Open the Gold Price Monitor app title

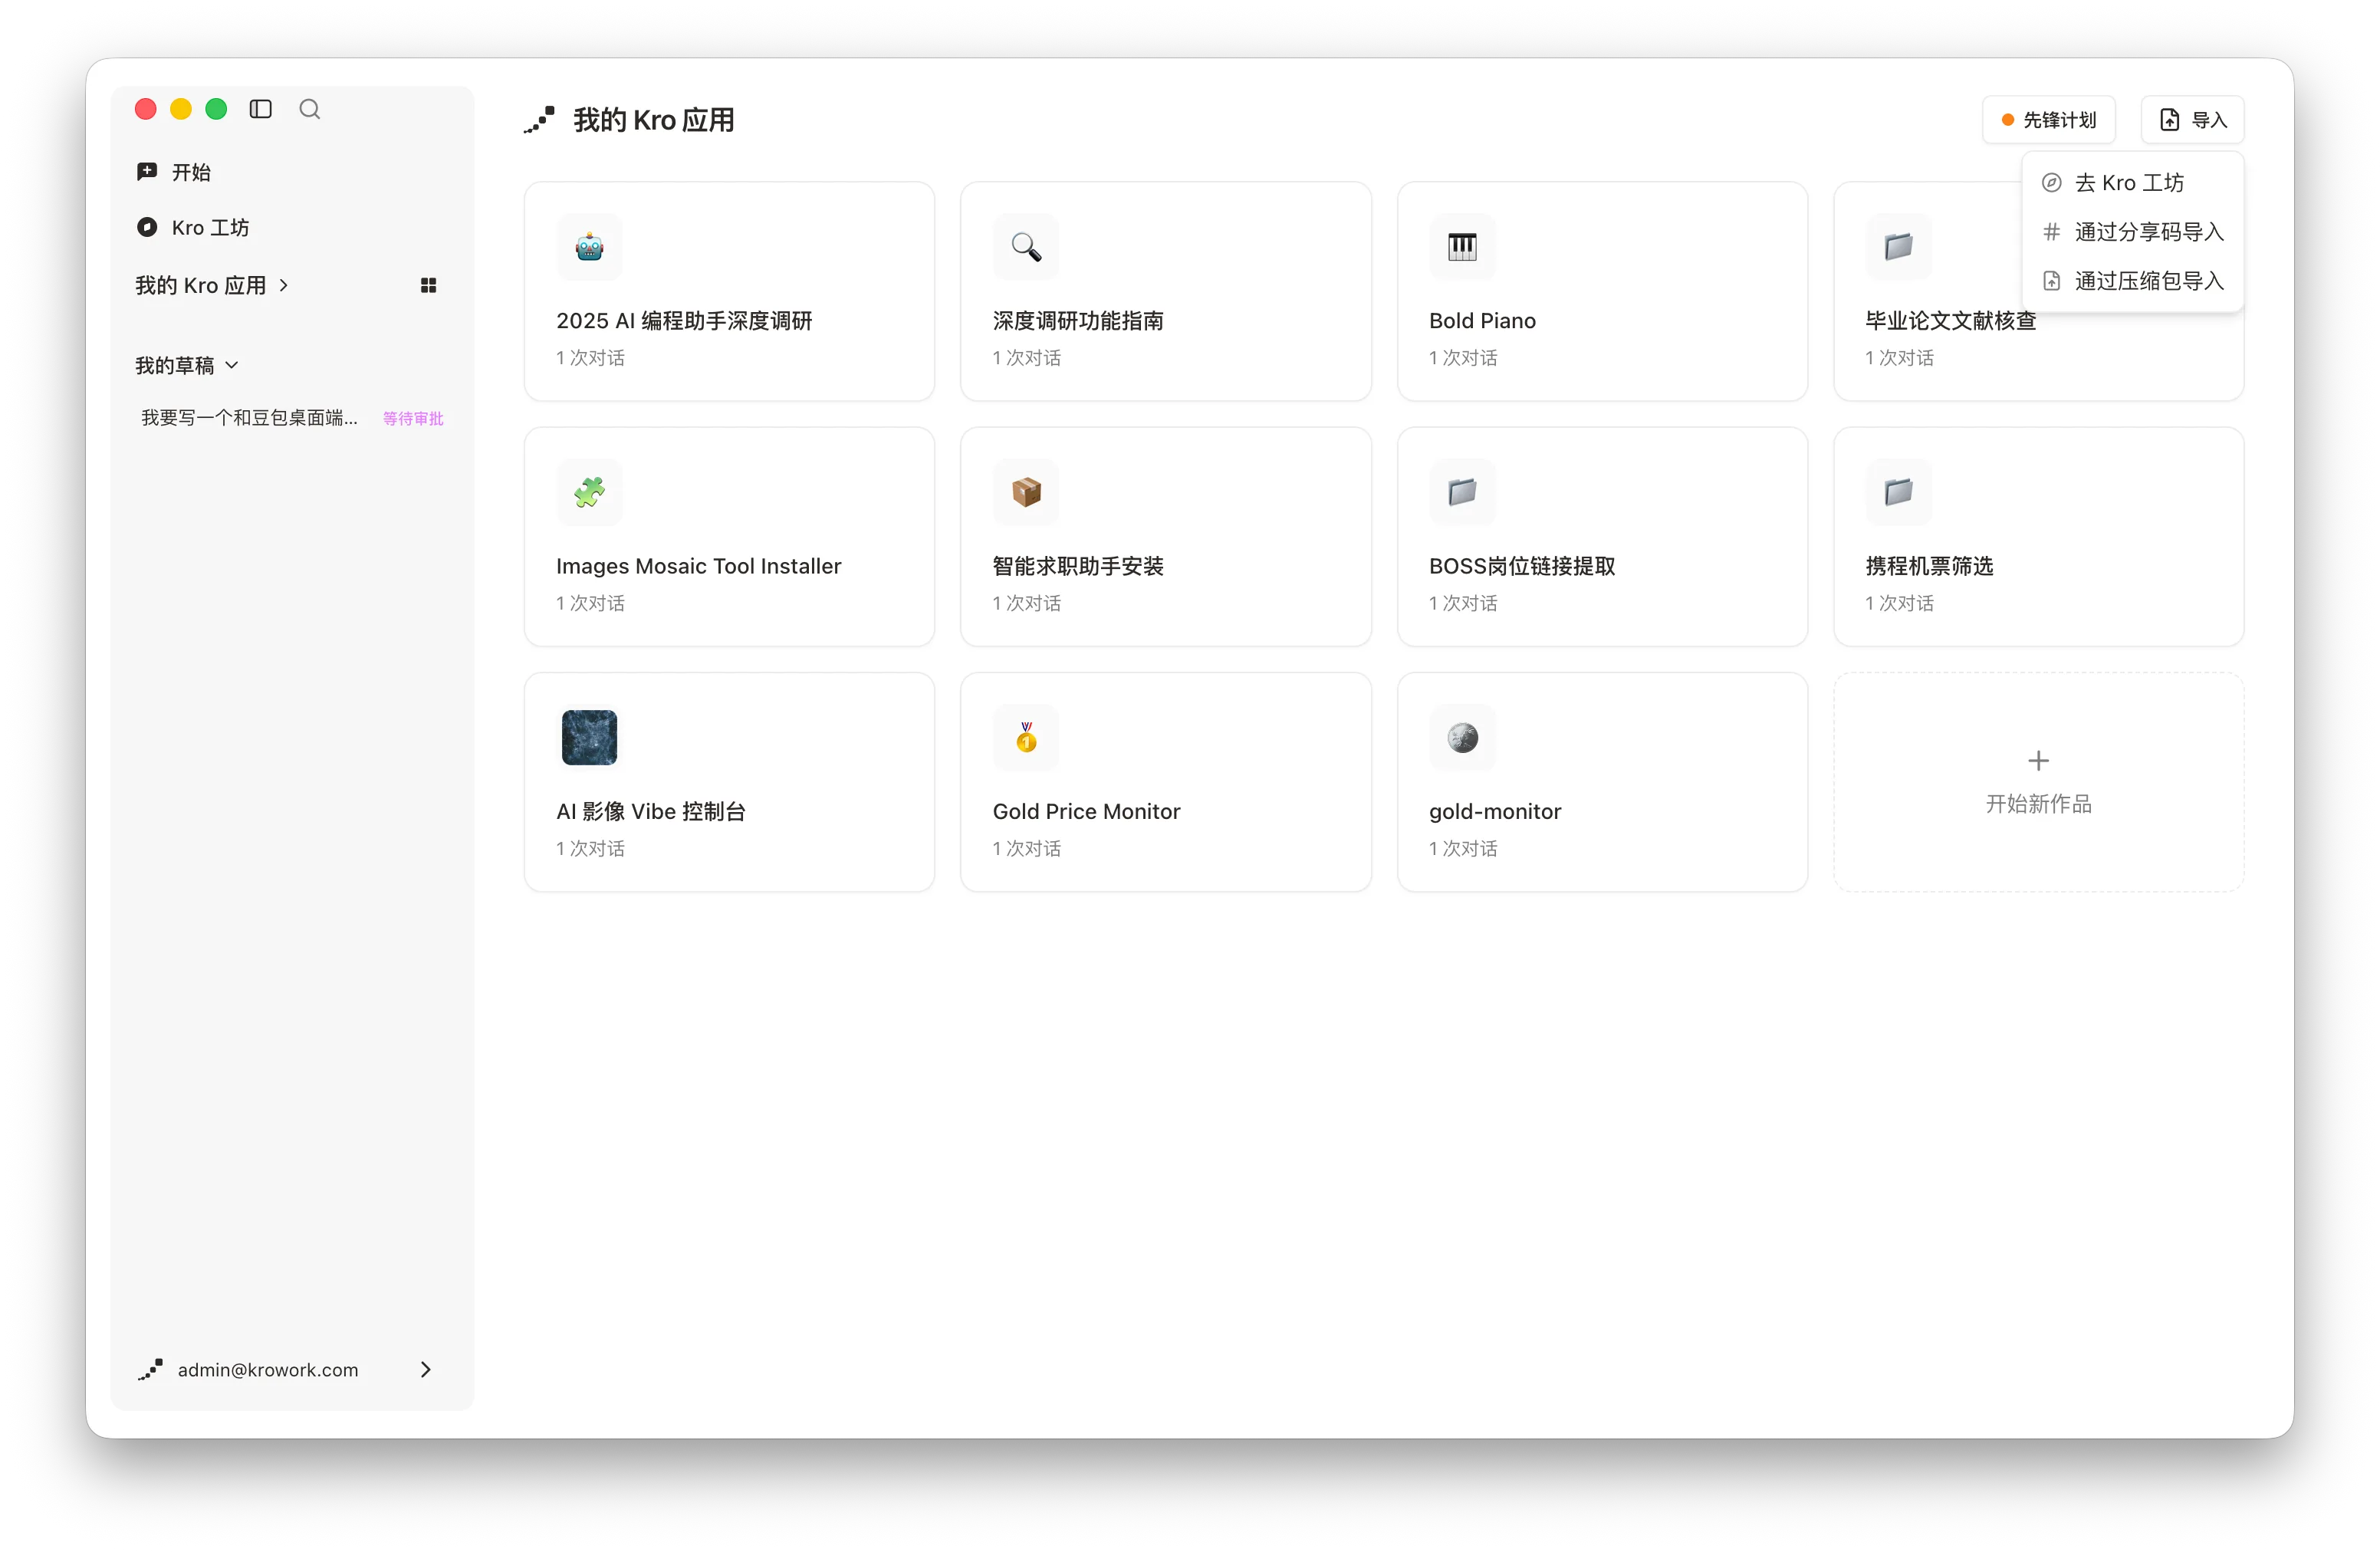[1086, 812]
